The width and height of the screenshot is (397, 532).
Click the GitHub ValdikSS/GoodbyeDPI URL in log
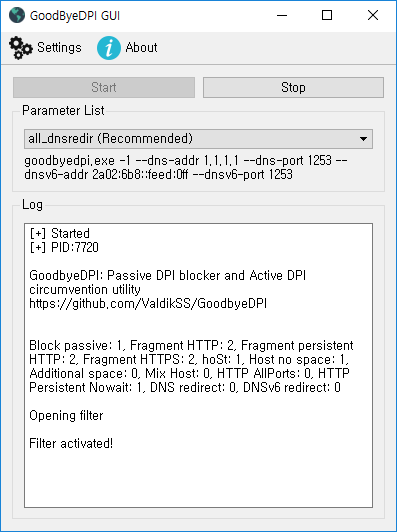click(x=148, y=303)
